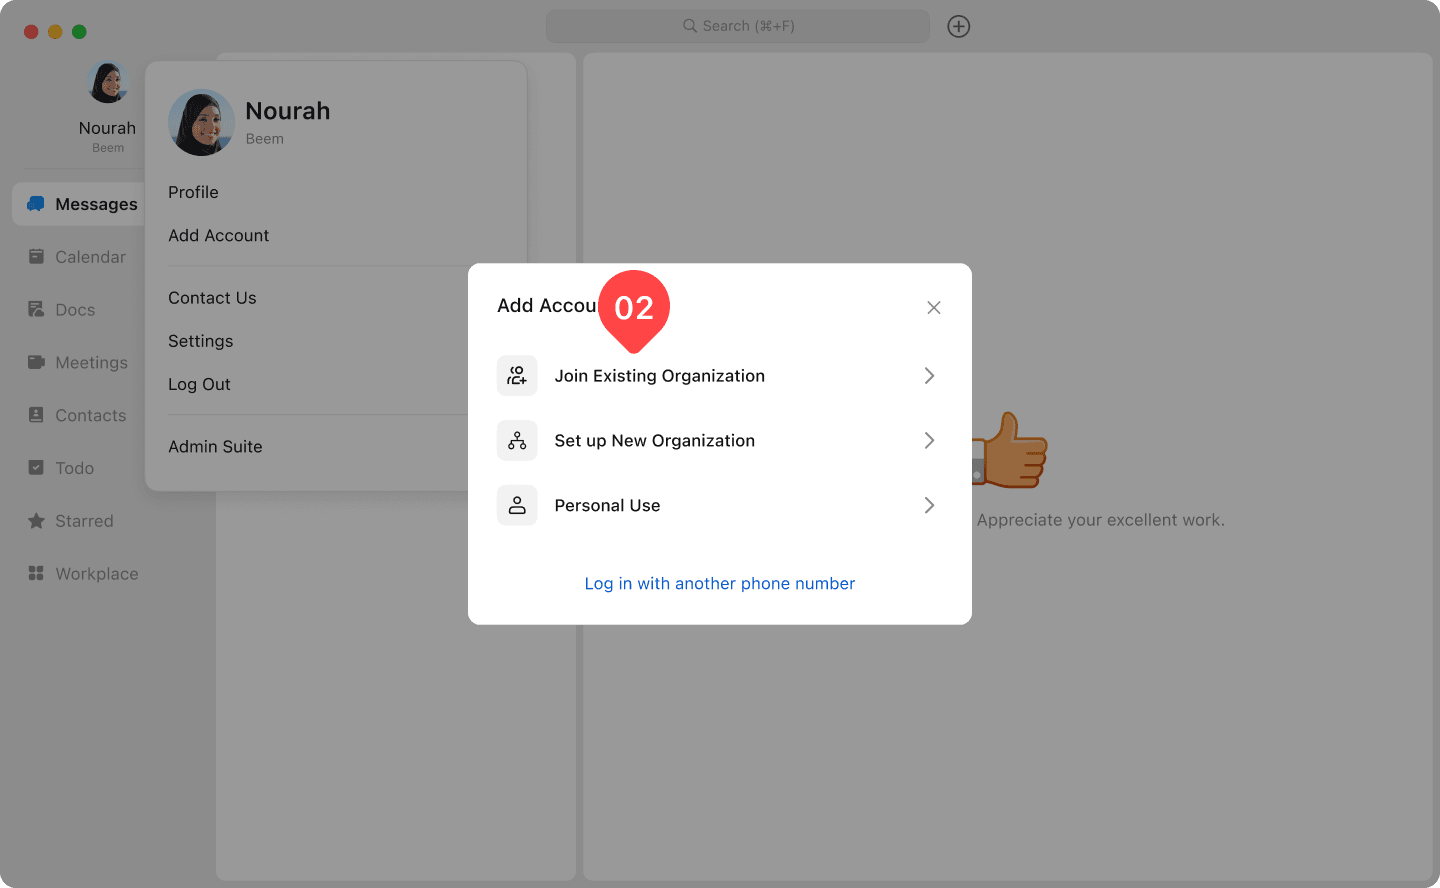Open Starred items in sidebar

pyautogui.click(x=71, y=521)
